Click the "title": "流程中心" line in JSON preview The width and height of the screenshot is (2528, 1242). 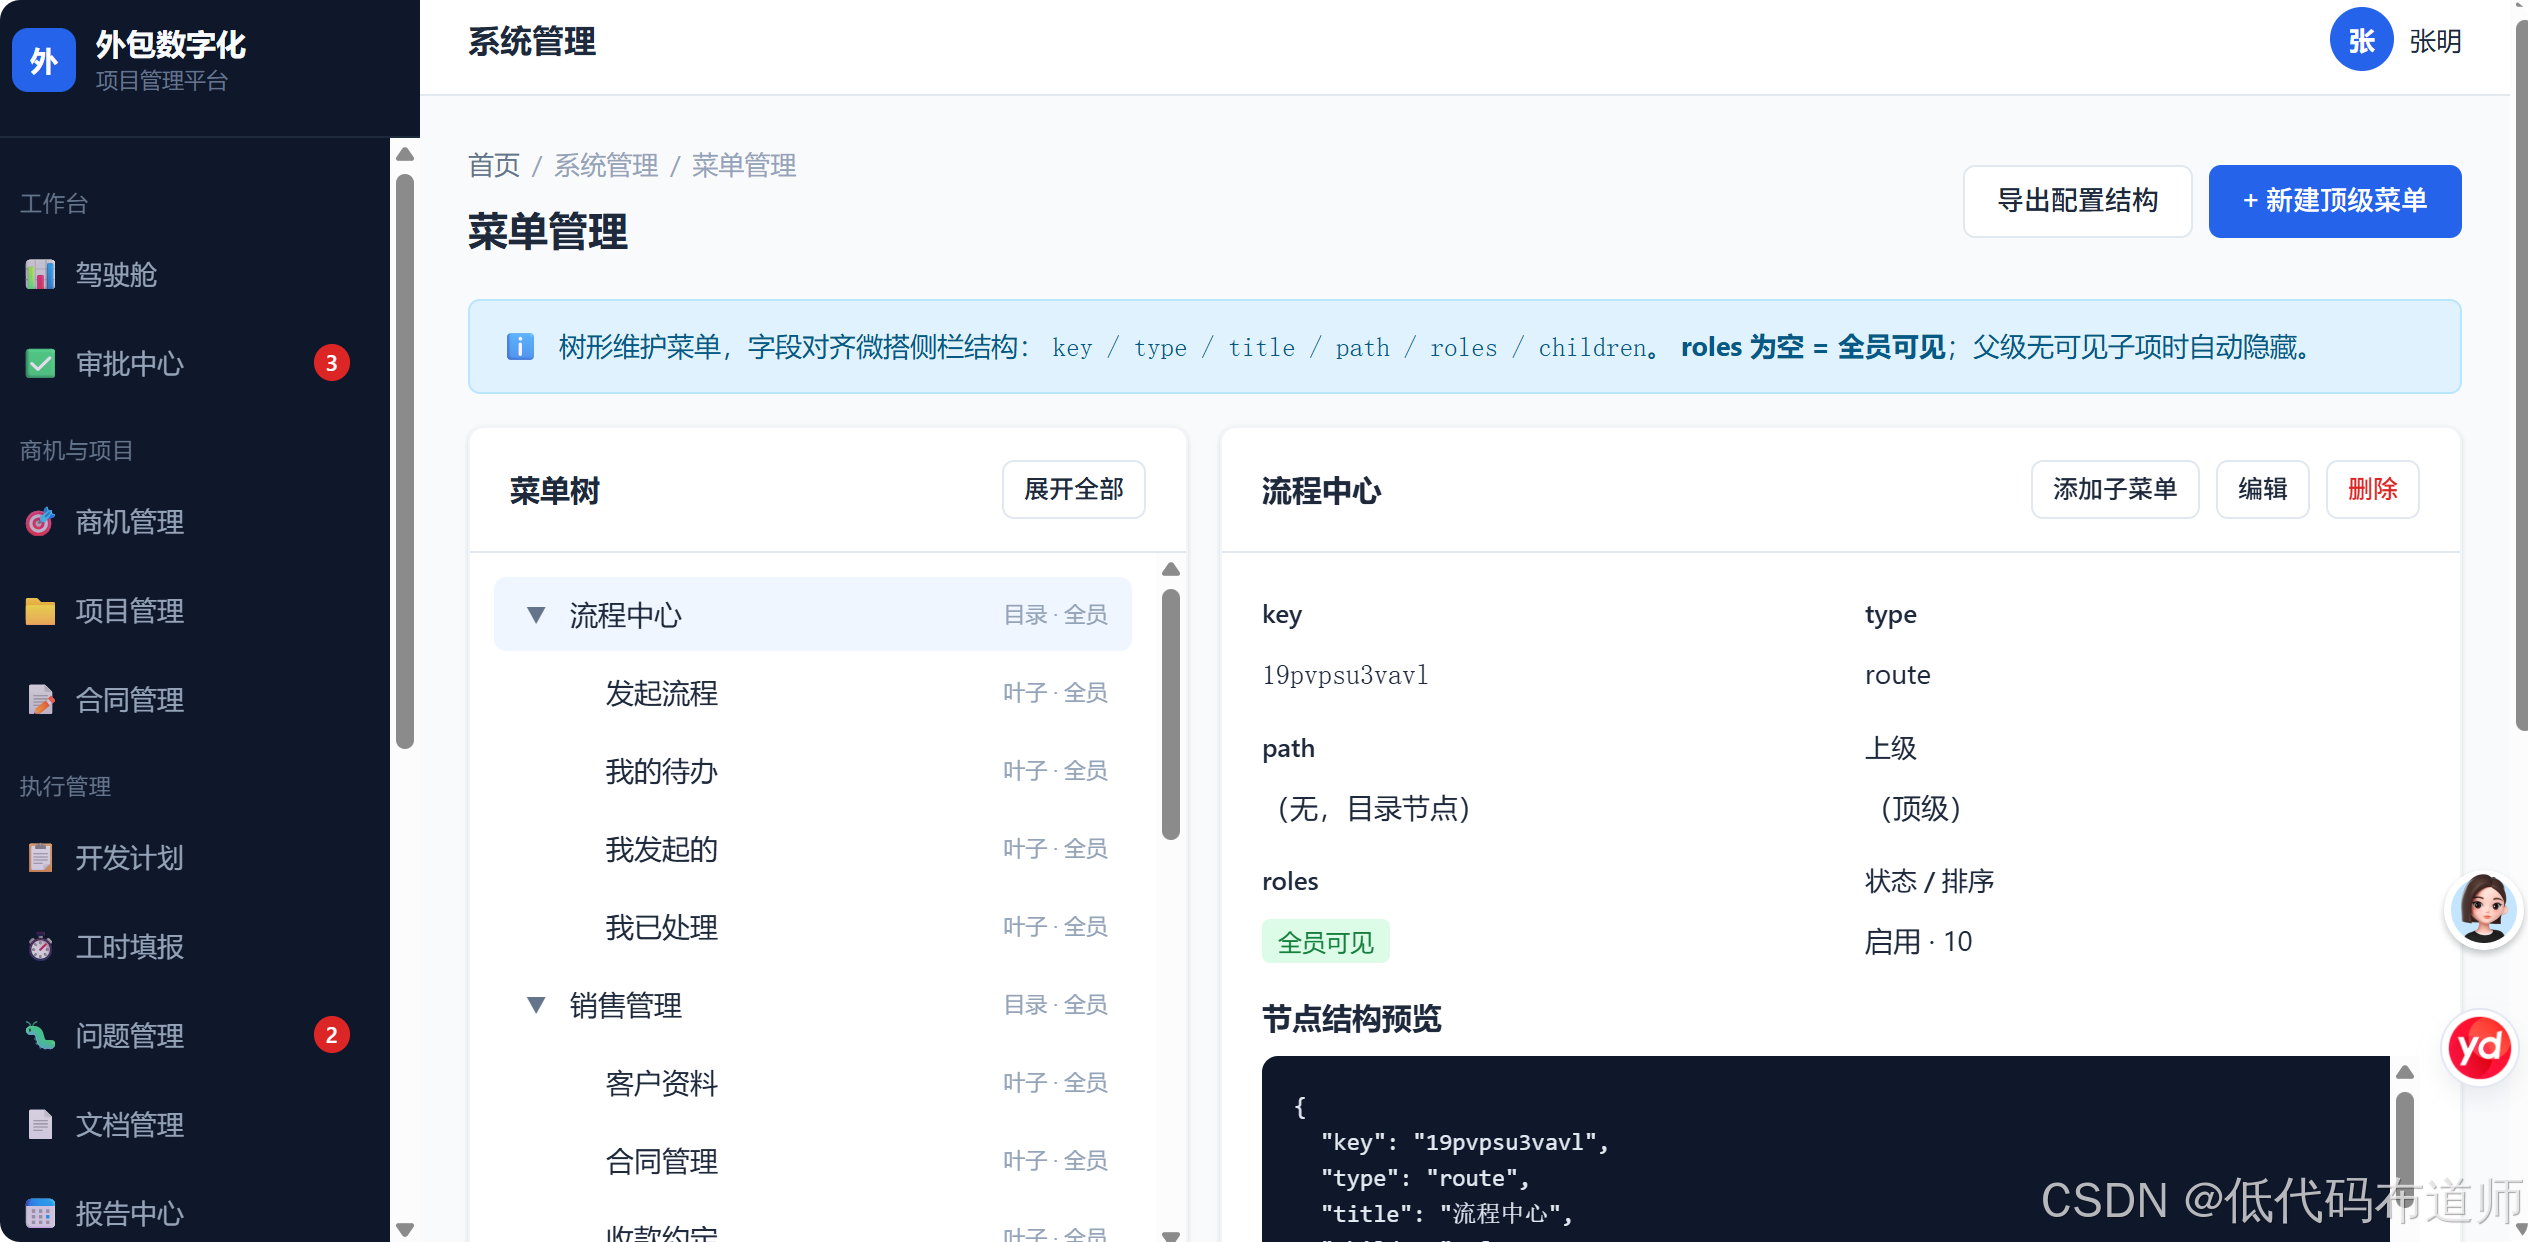click(x=1446, y=1213)
